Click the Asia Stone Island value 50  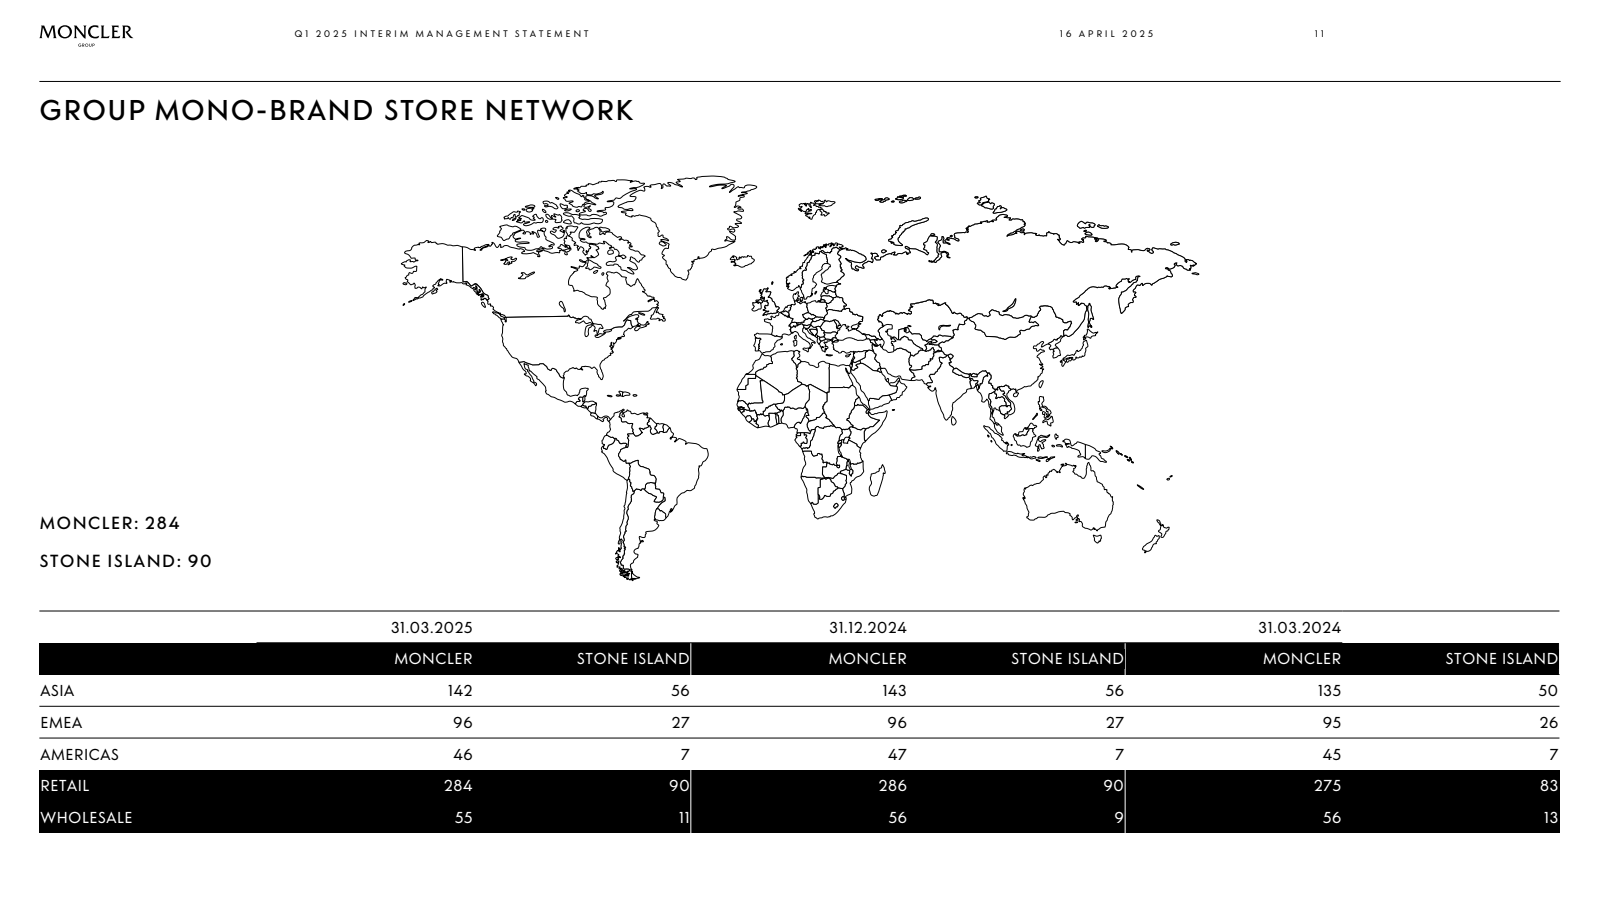[x=1548, y=691]
